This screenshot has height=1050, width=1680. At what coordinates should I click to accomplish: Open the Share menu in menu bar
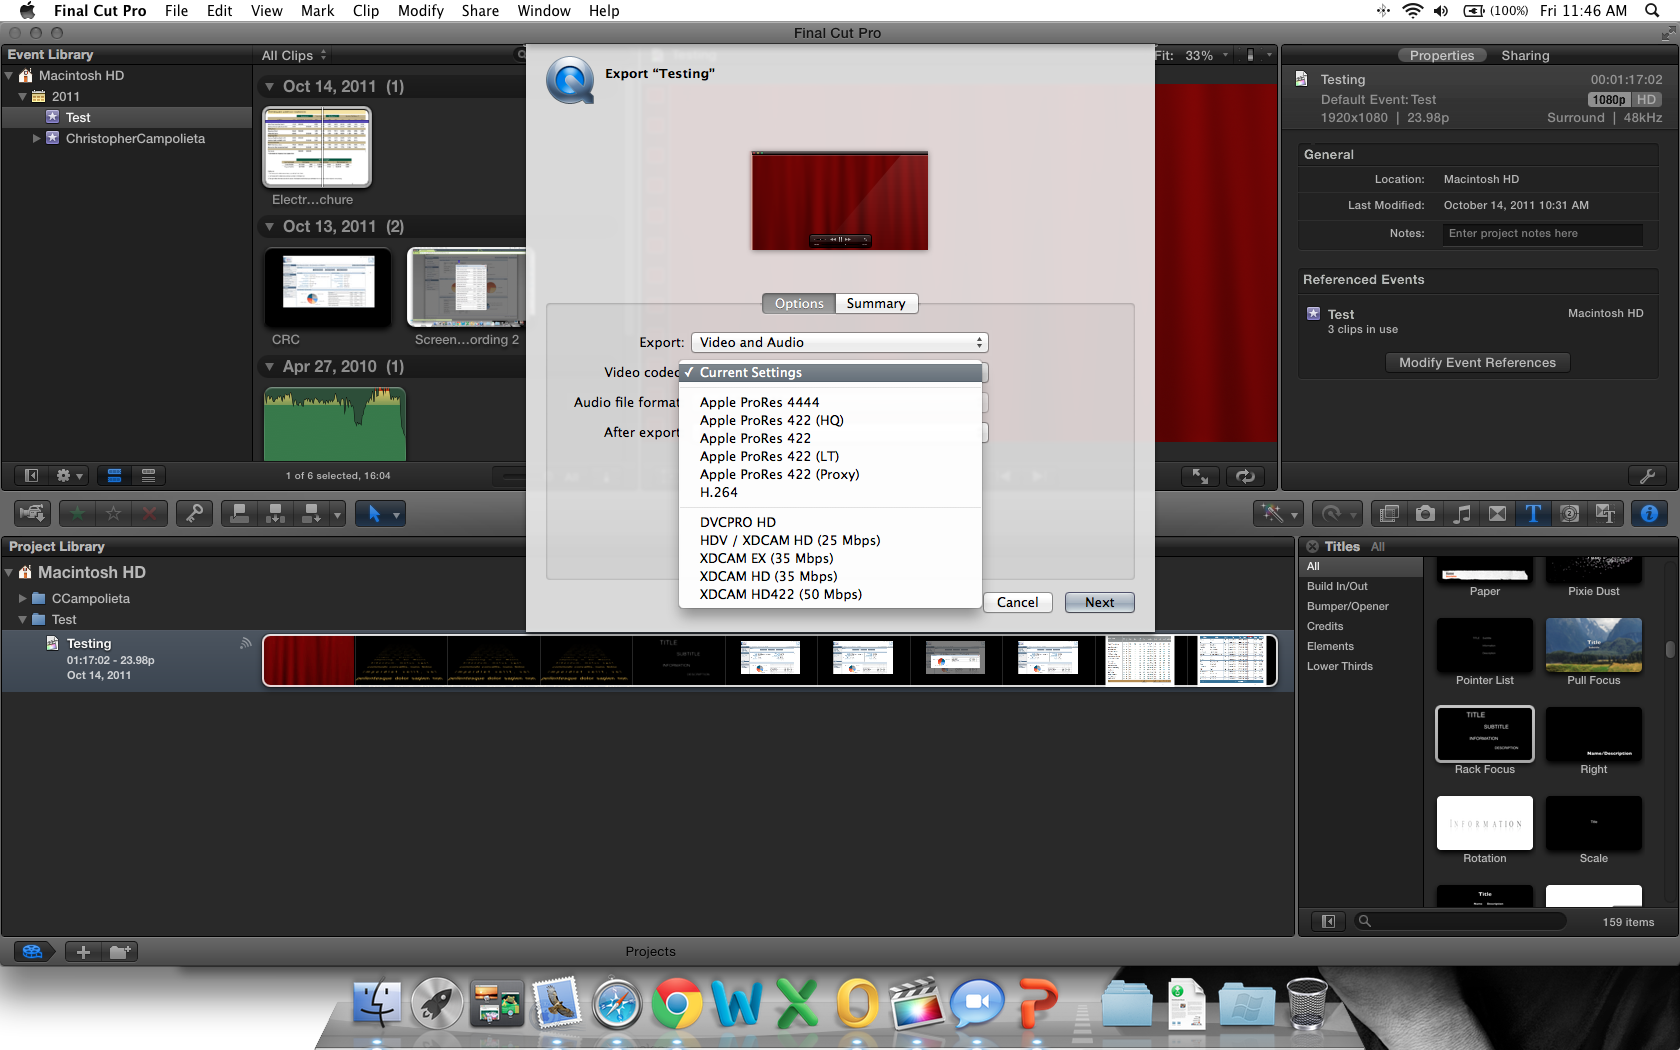480,11
